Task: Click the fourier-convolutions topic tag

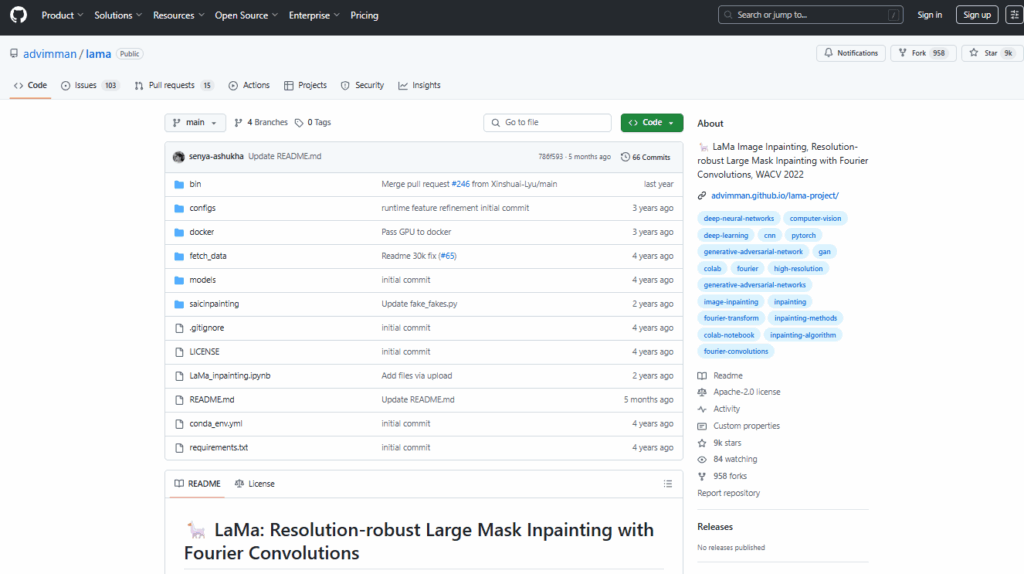Action: coord(736,351)
